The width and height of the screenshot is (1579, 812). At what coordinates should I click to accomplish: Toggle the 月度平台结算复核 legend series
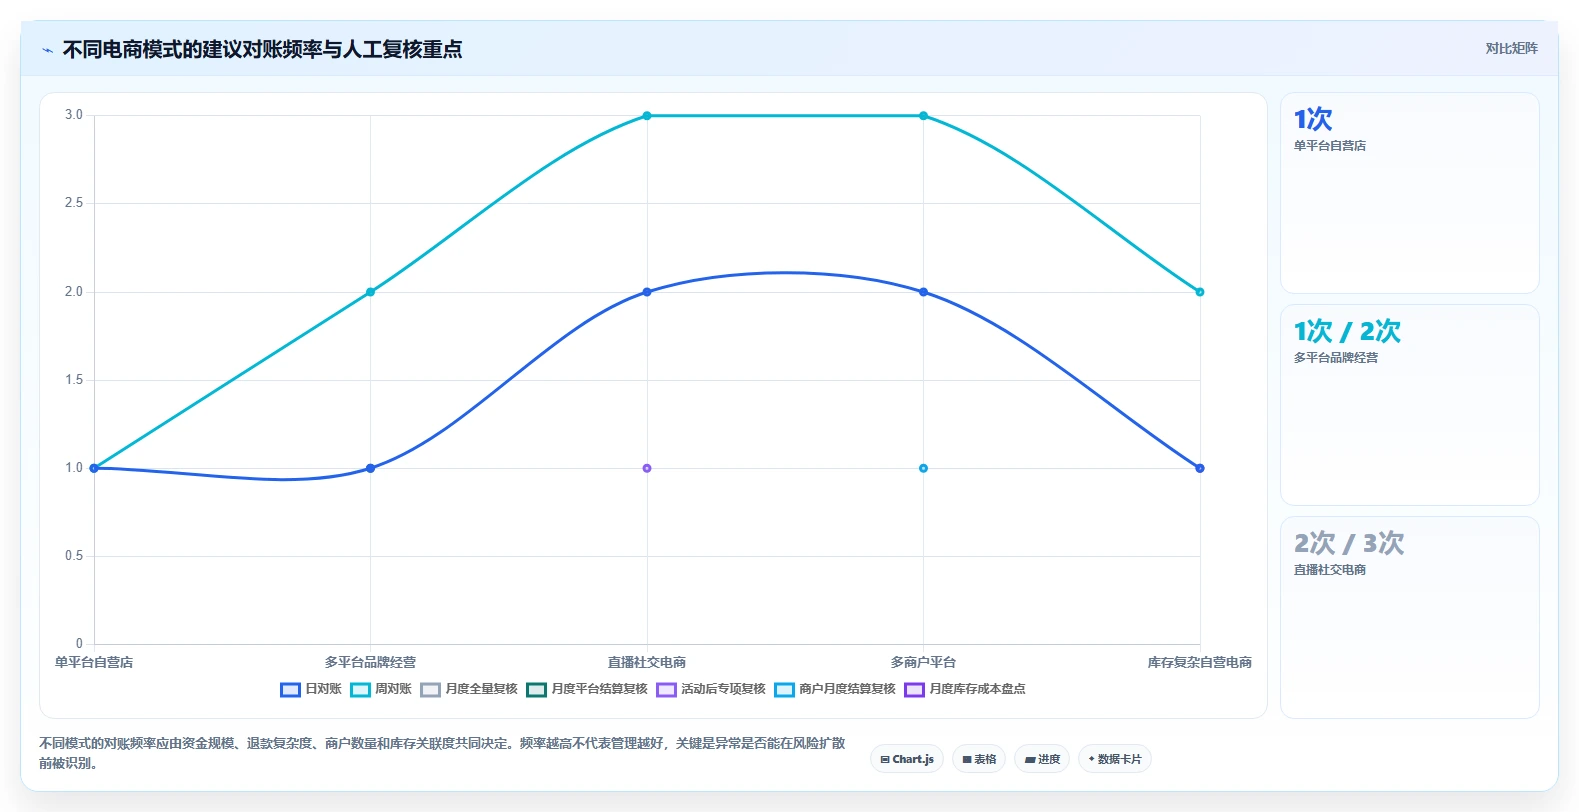pyautogui.click(x=587, y=689)
